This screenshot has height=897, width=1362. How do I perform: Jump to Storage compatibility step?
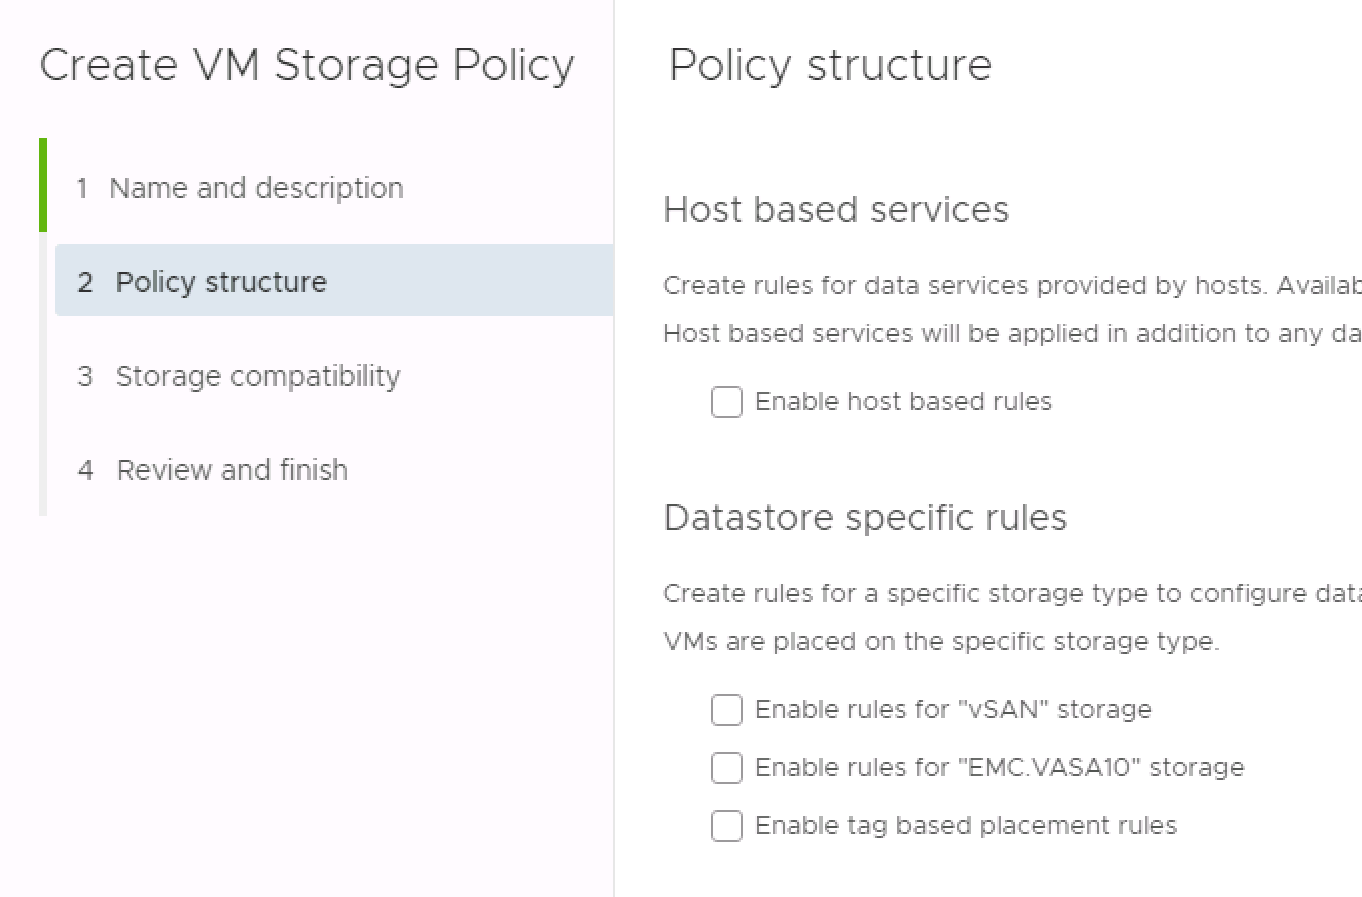258,376
